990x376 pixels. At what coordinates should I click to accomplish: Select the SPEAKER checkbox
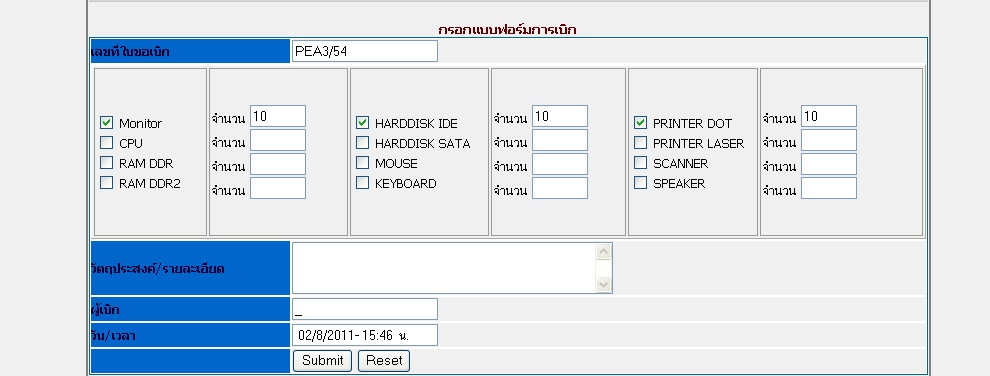tap(640, 183)
